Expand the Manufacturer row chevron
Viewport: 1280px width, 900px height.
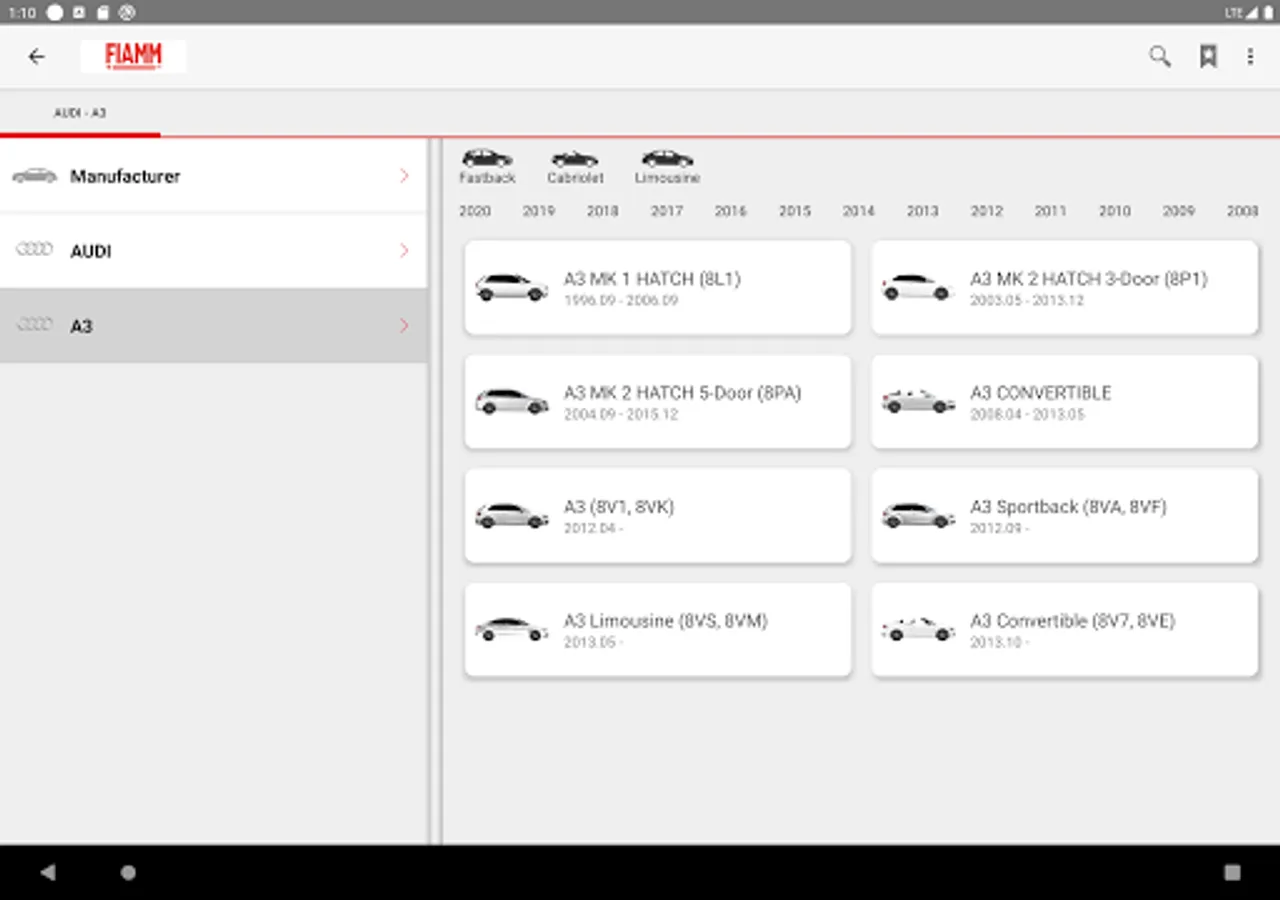point(404,176)
